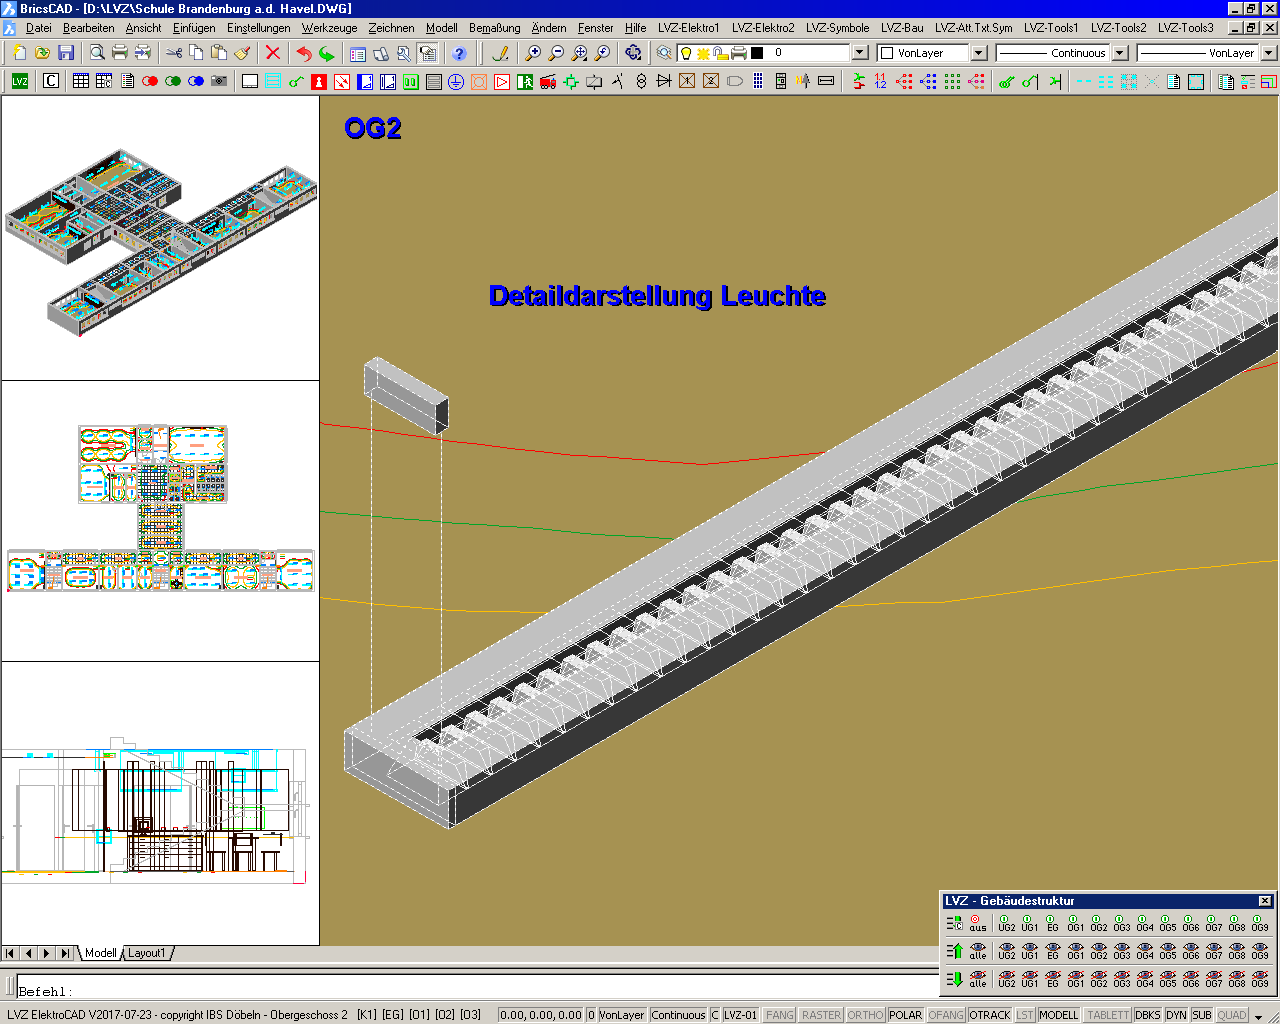Click the diode symbol icon
The image size is (1280, 1024).
[664, 81]
